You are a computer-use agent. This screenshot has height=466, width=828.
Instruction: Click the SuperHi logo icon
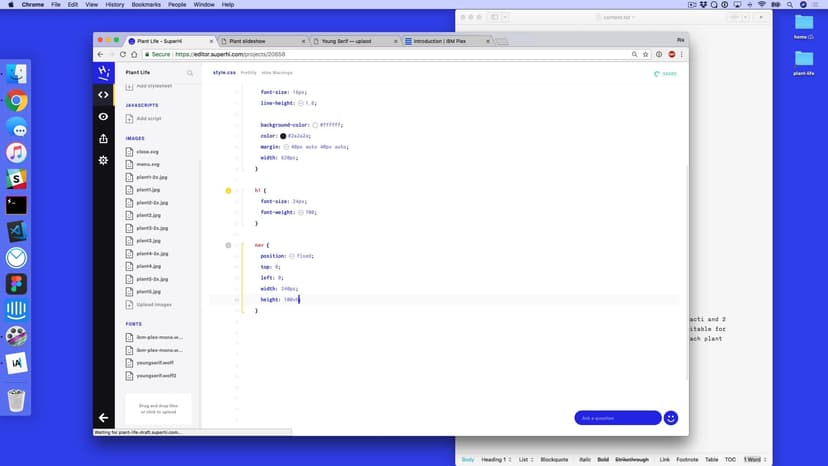tap(103, 72)
